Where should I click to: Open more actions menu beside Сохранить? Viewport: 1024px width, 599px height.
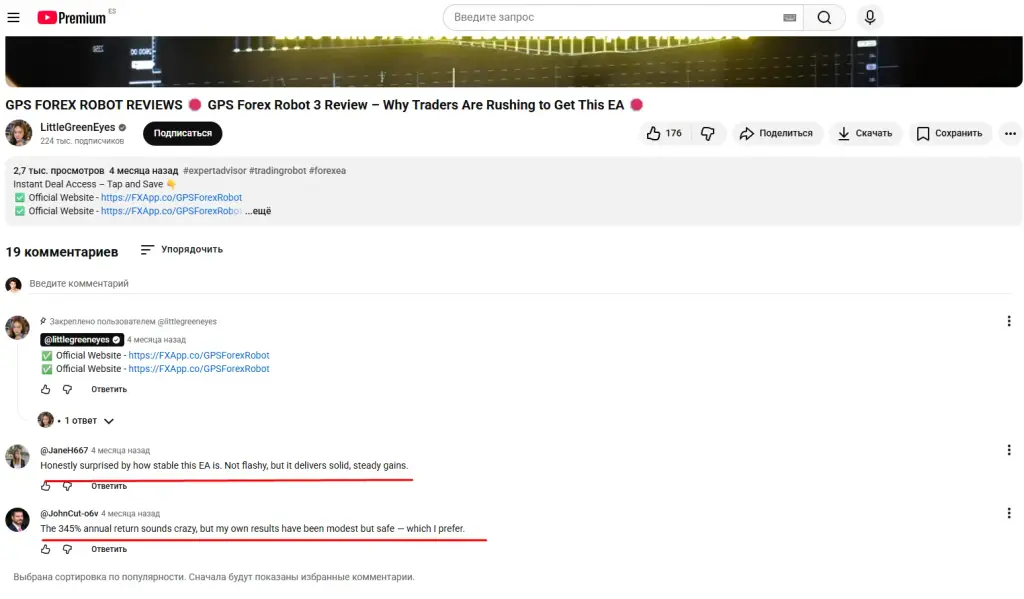coord(1010,133)
